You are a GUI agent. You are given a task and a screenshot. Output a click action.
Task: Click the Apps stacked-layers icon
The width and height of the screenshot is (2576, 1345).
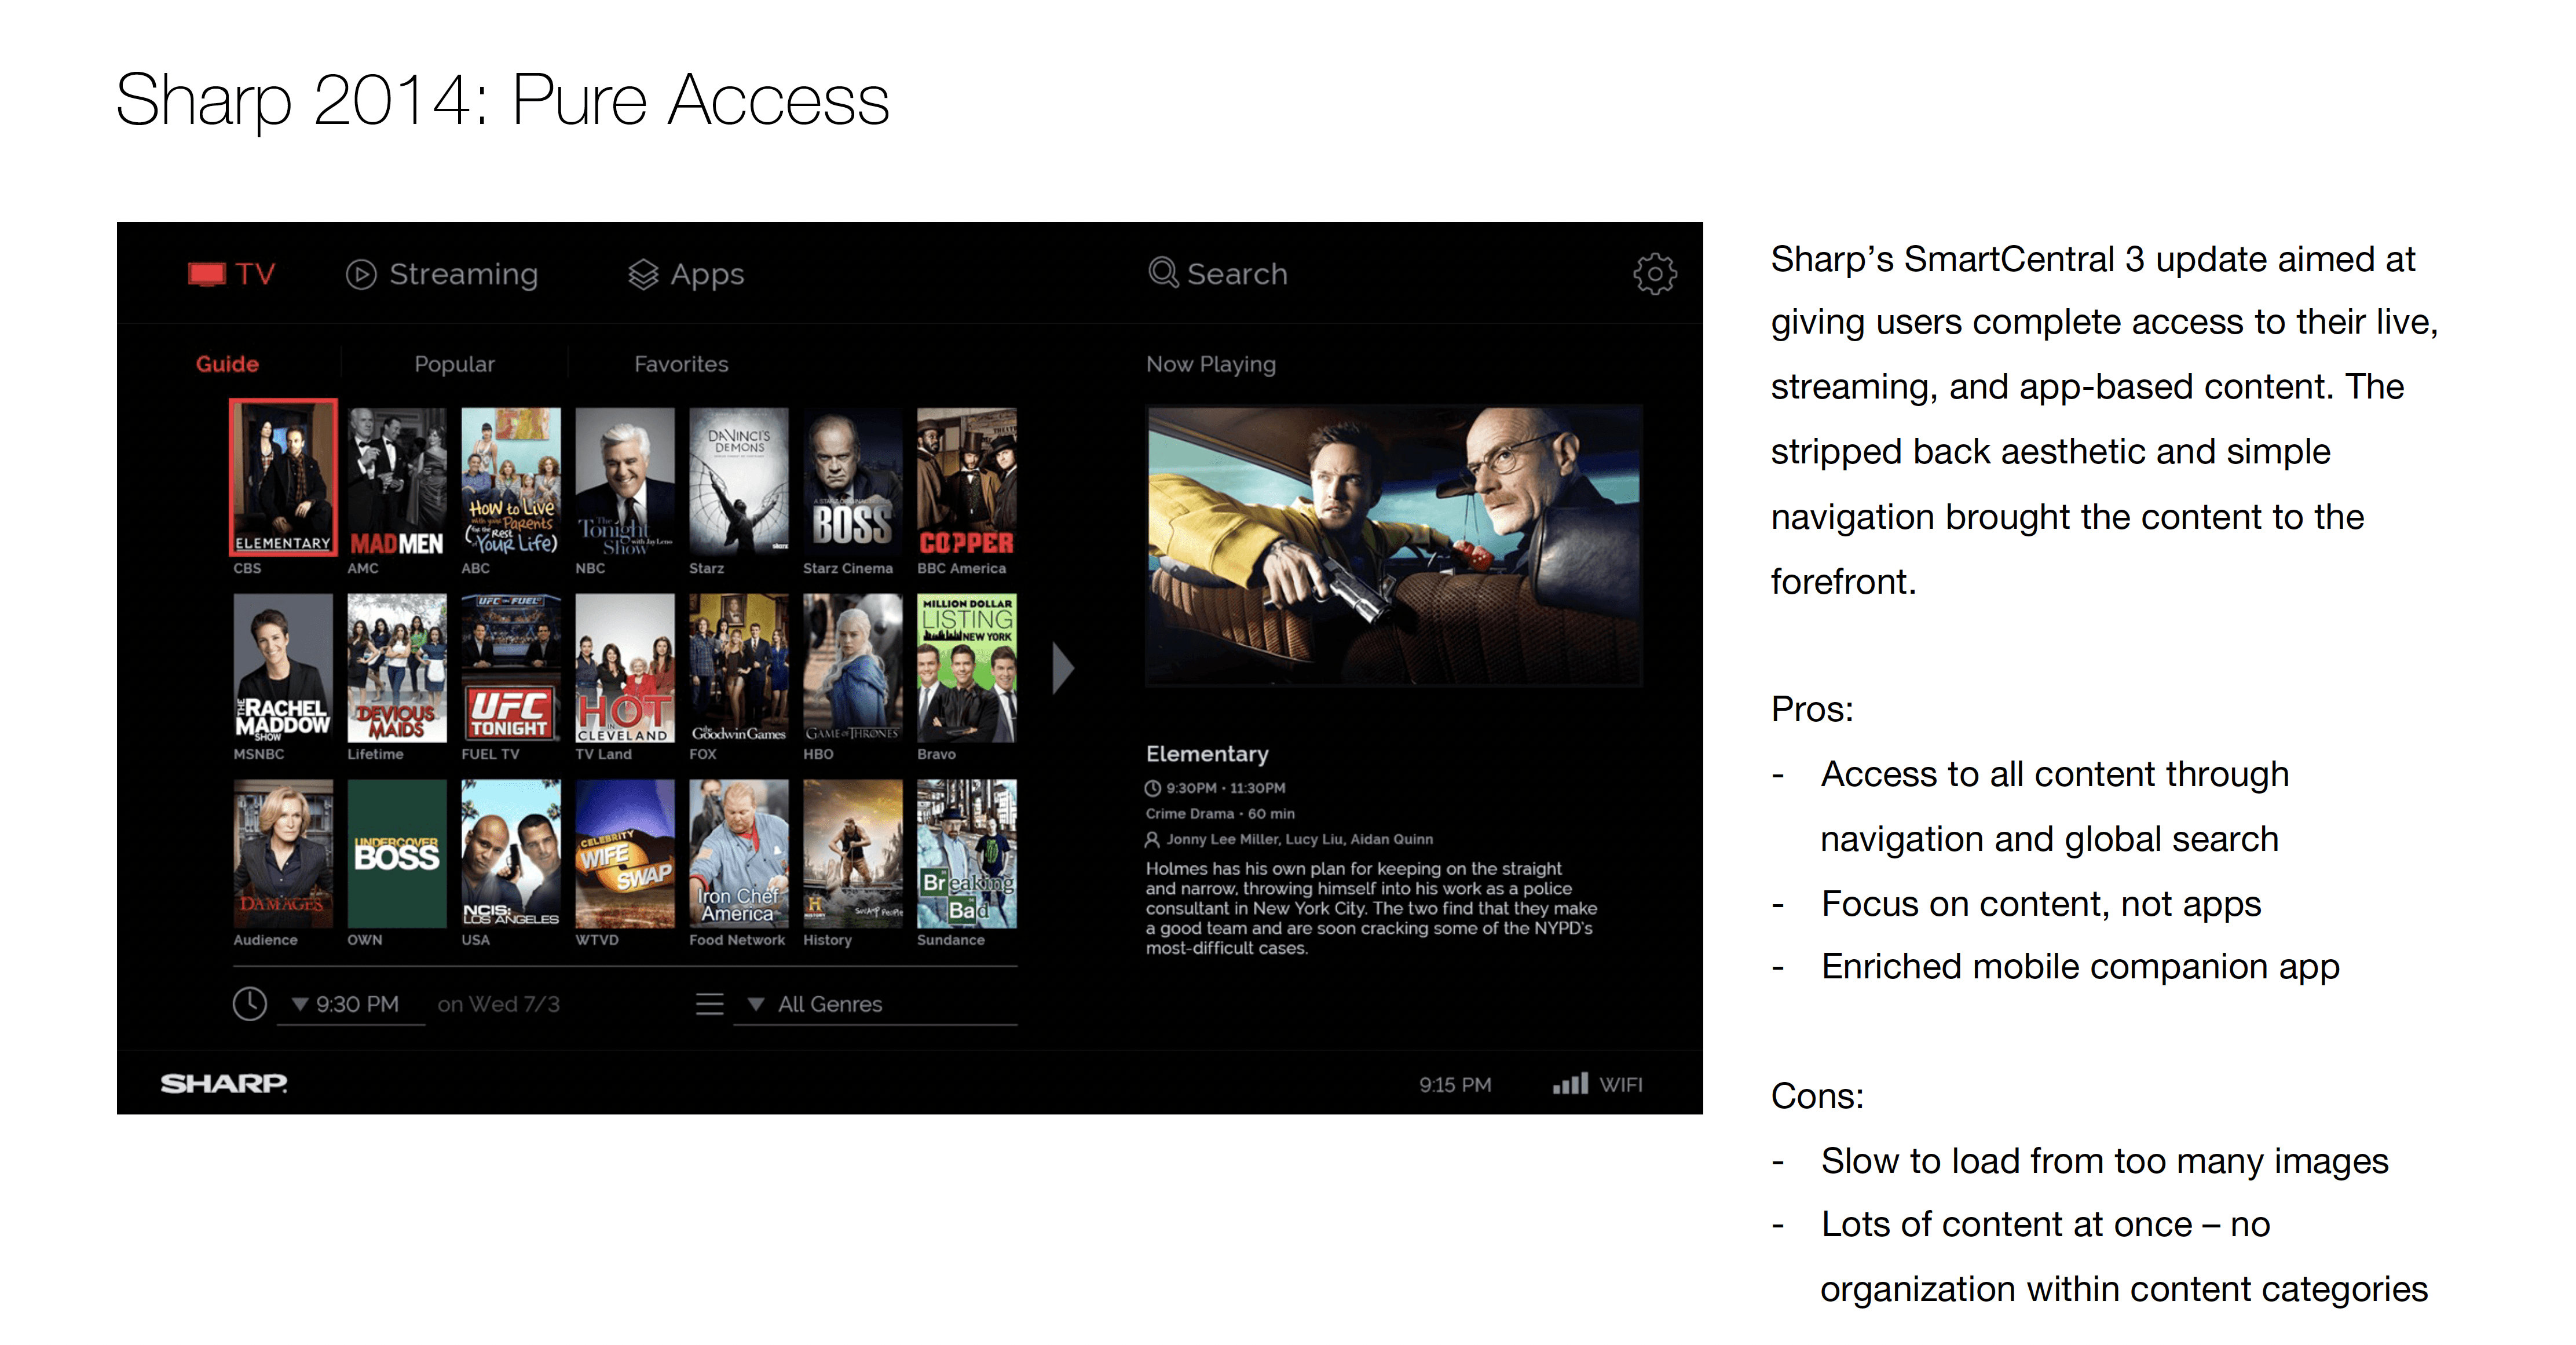pos(643,274)
